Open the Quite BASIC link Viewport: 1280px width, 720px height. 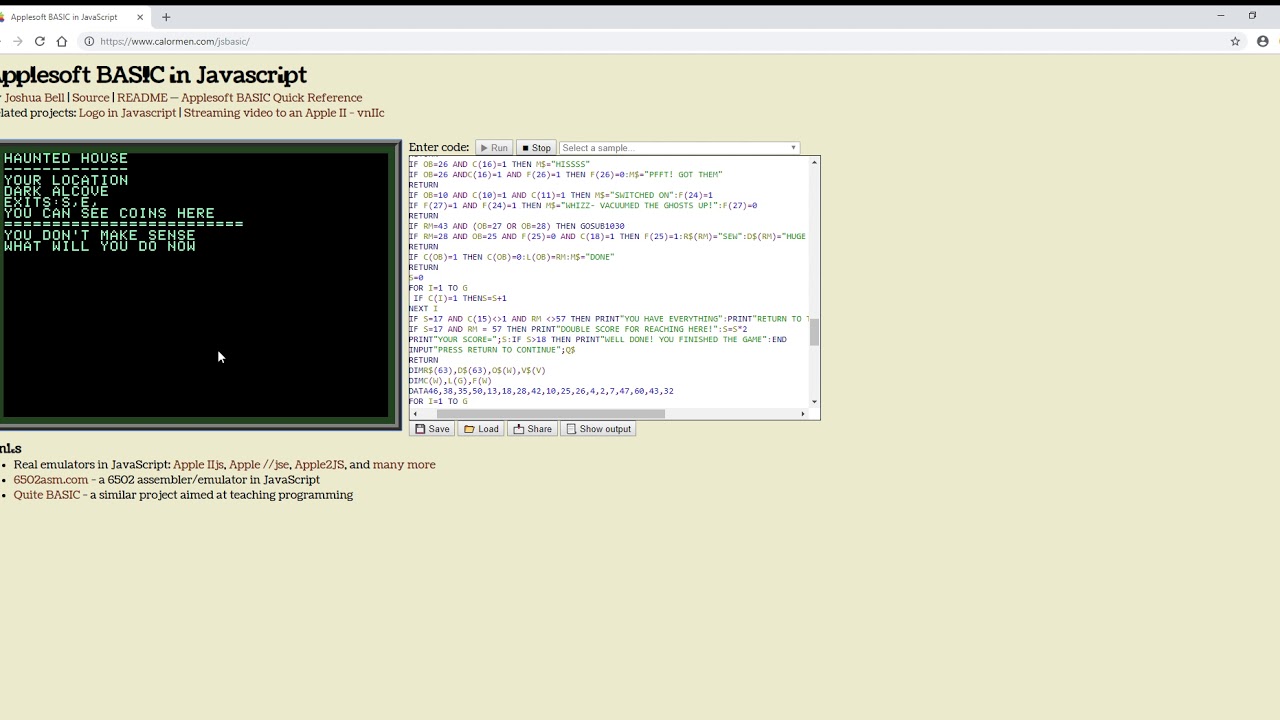click(47, 495)
